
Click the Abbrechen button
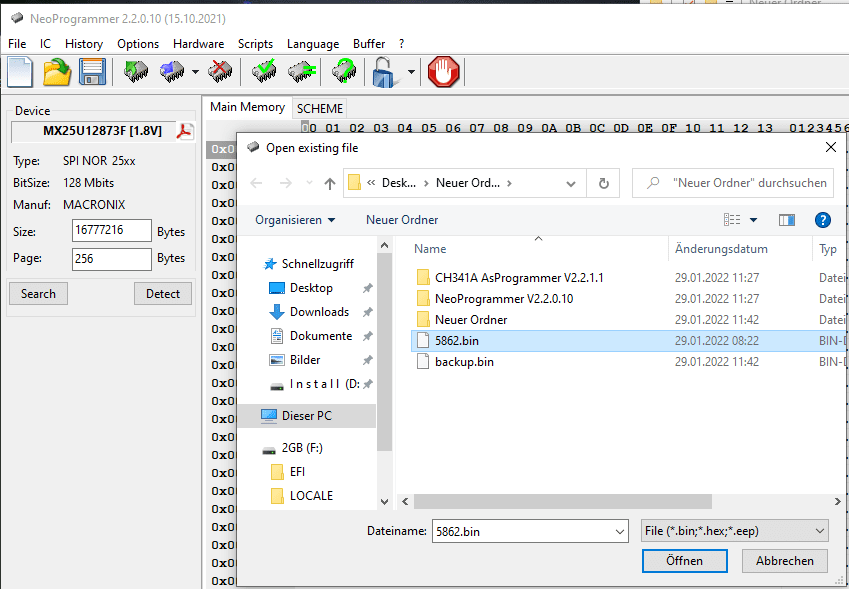(785, 561)
